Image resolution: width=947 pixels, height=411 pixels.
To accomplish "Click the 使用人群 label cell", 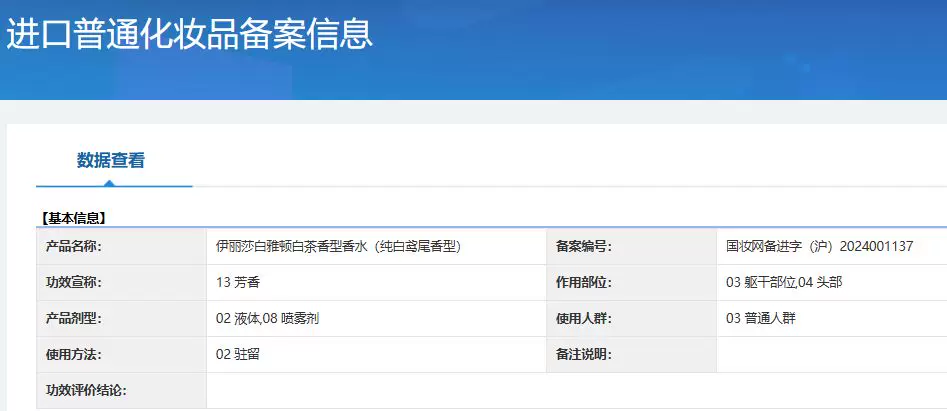I will (583, 318).
